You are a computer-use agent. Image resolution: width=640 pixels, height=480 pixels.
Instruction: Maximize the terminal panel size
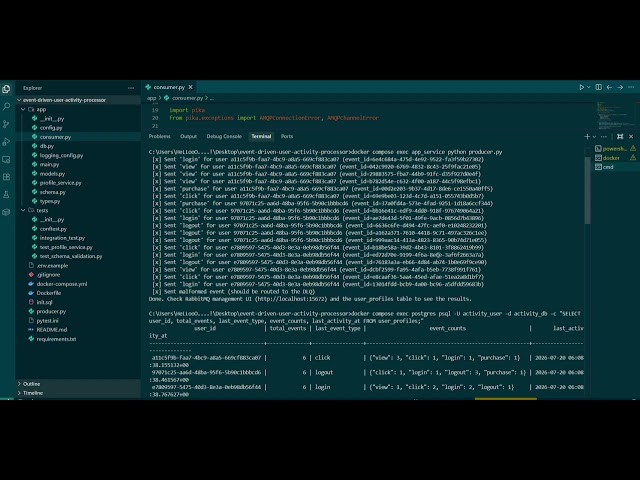620,136
